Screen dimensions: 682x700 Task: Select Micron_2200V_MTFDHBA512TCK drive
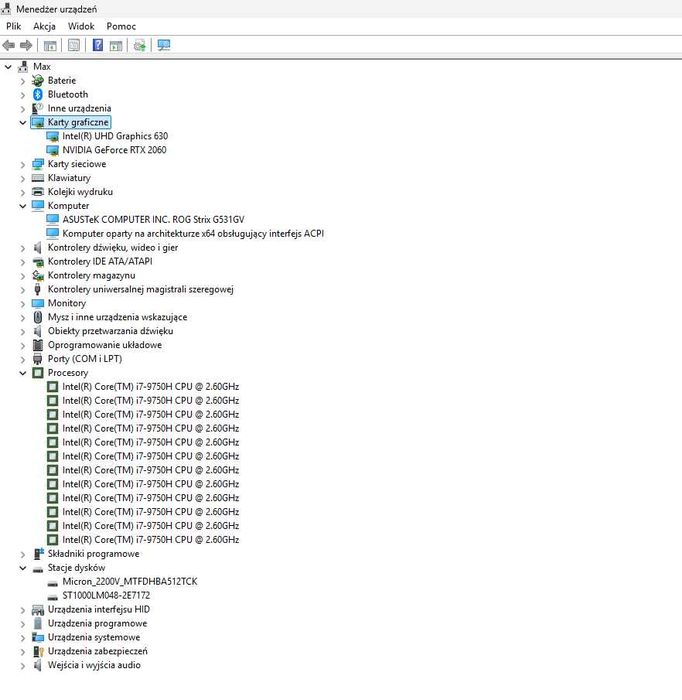129,581
